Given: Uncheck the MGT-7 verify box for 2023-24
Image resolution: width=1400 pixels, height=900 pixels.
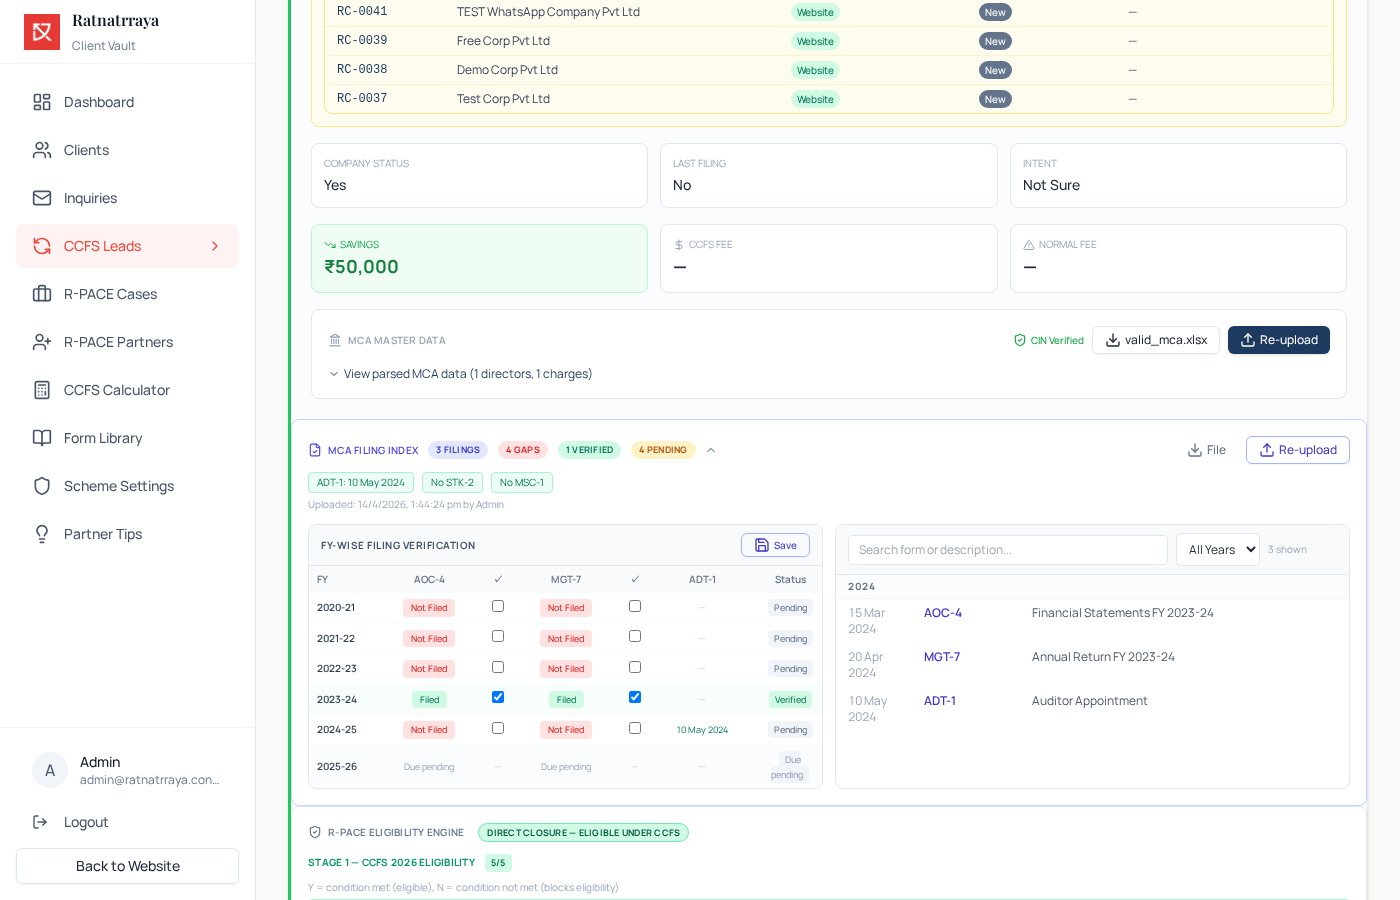Looking at the screenshot, I should click(635, 697).
